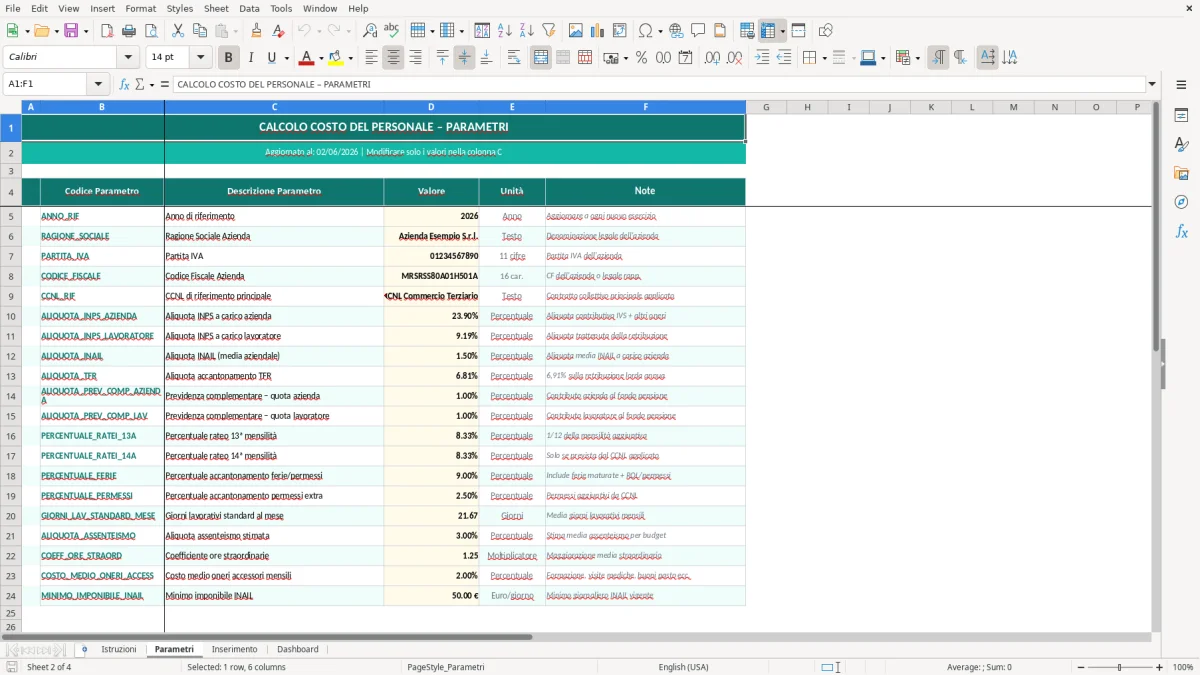The height and width of the screenshot is (675, 1200).
Task: Click the Zoom in plus button
Action: coord(1160,667)
